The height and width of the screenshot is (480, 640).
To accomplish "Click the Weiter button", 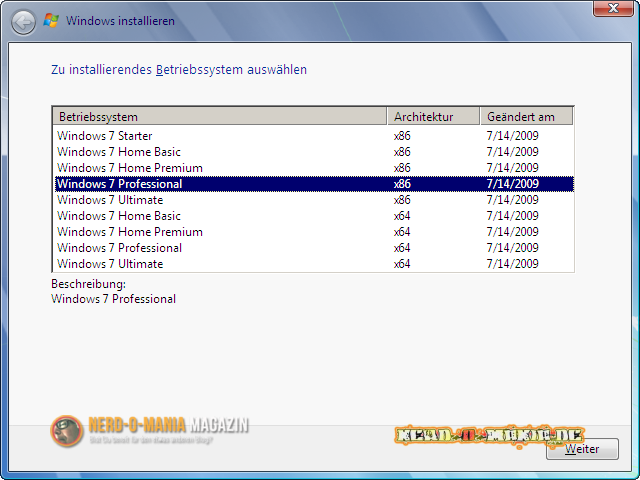I will coord(582,449).
